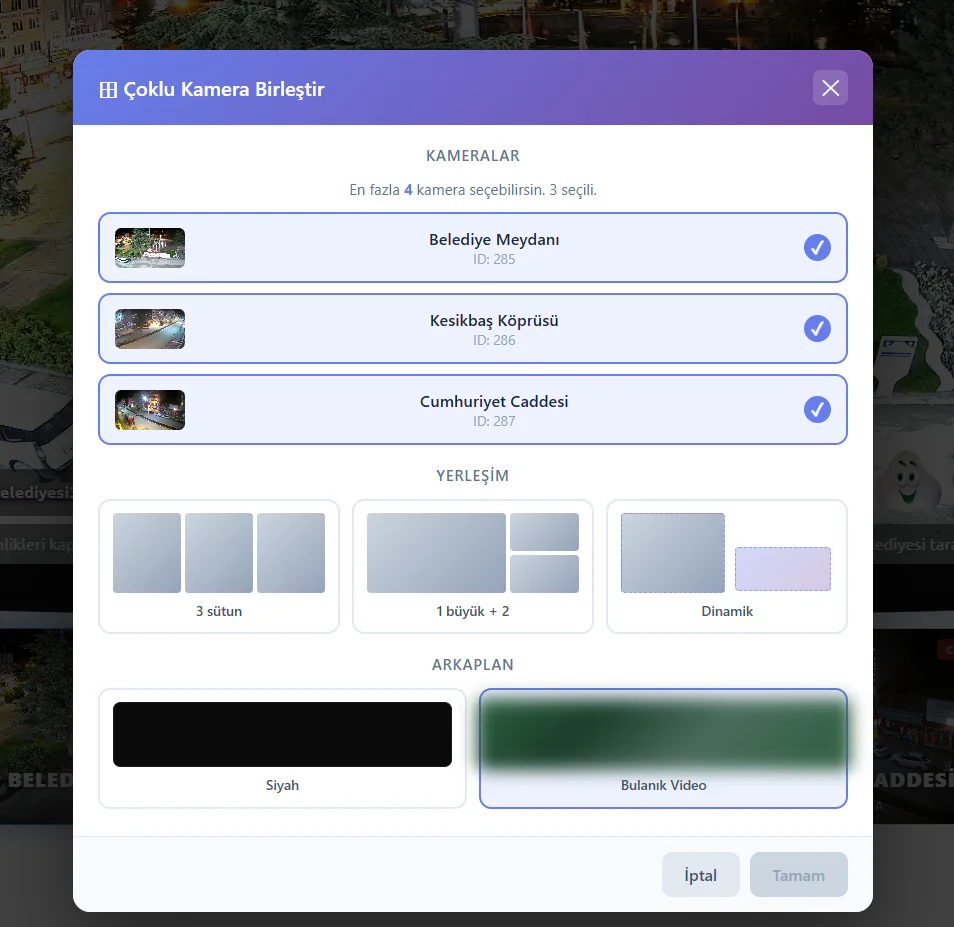Choose the 3 sütun layout

click(x=219, y=566)
